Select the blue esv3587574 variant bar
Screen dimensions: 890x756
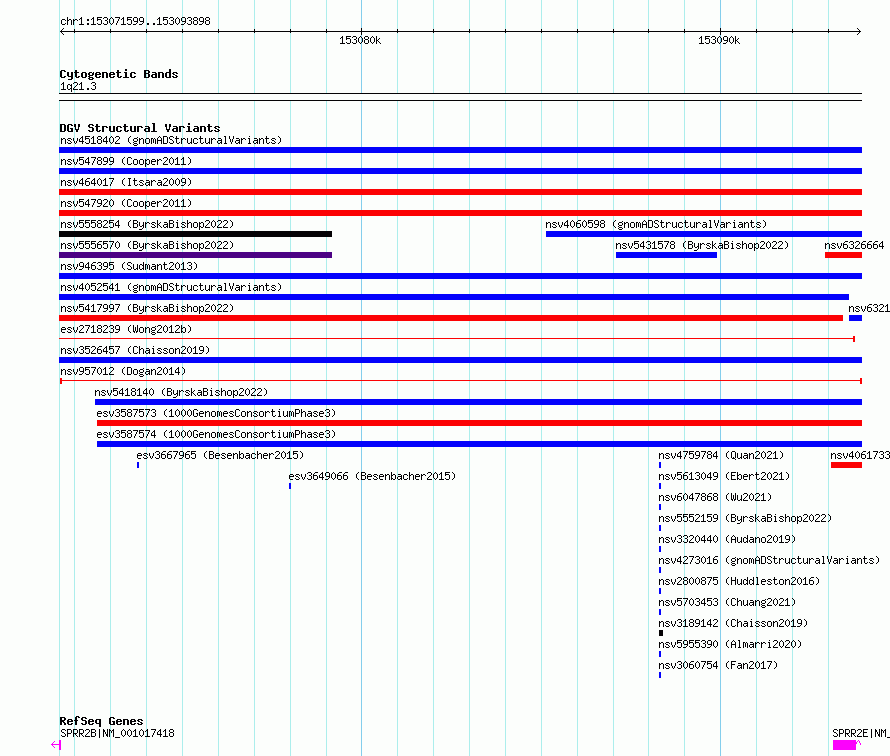point(480,444)
